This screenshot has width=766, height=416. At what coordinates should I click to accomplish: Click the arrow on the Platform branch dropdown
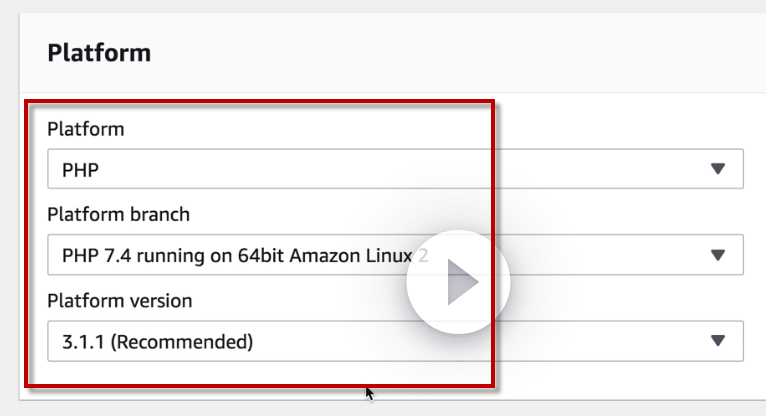click(717, 255)
